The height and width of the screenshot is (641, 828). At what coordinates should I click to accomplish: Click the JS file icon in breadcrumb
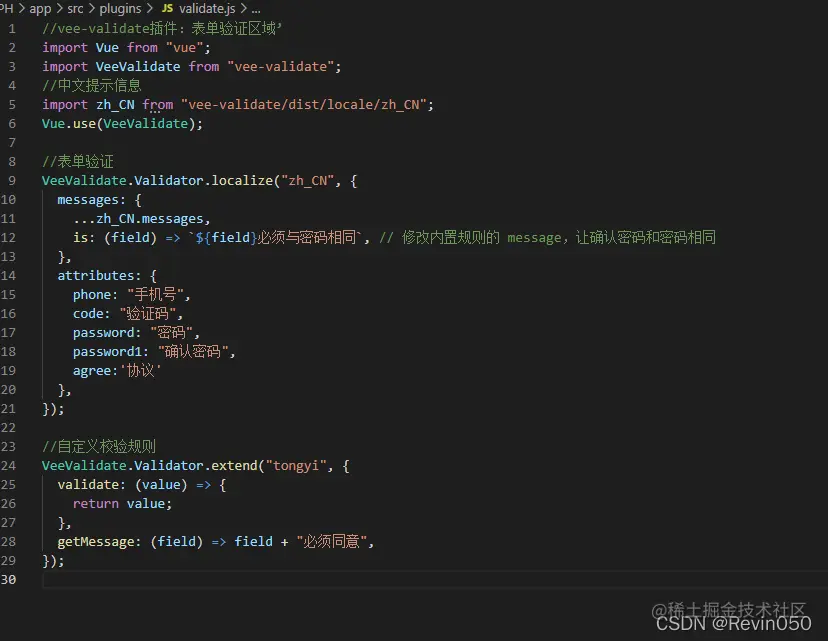pyautogui.click(x=167, y=8)
